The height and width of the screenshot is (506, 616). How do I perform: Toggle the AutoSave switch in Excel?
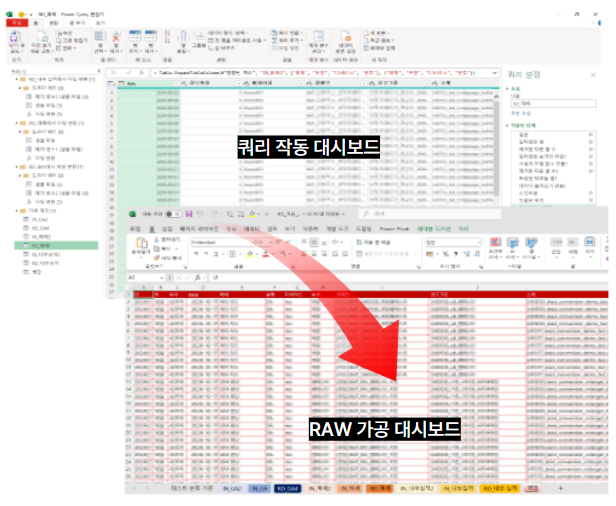[x=172, y=214]
